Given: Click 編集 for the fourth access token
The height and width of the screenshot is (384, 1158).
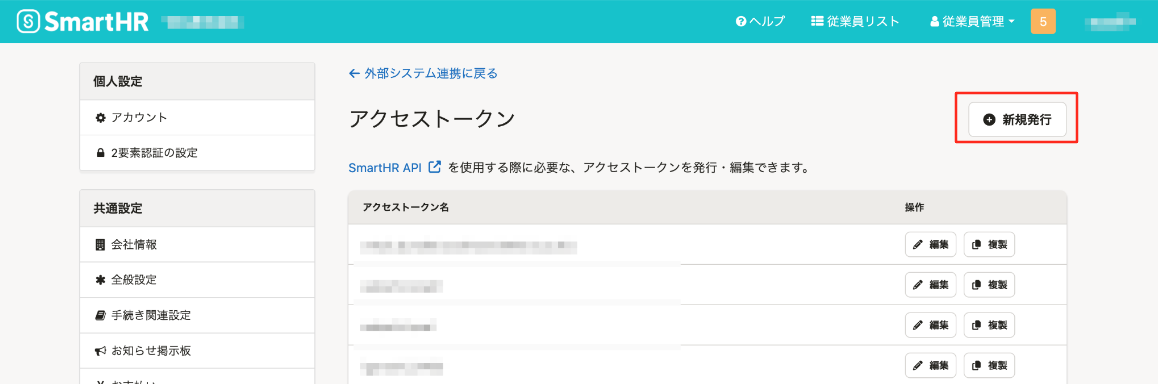Looking at the screenshot, I should coord(931,365).
